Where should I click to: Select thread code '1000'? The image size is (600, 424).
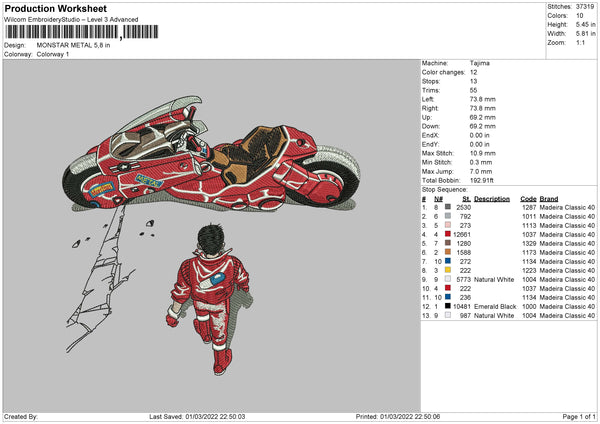pos(530,307)
